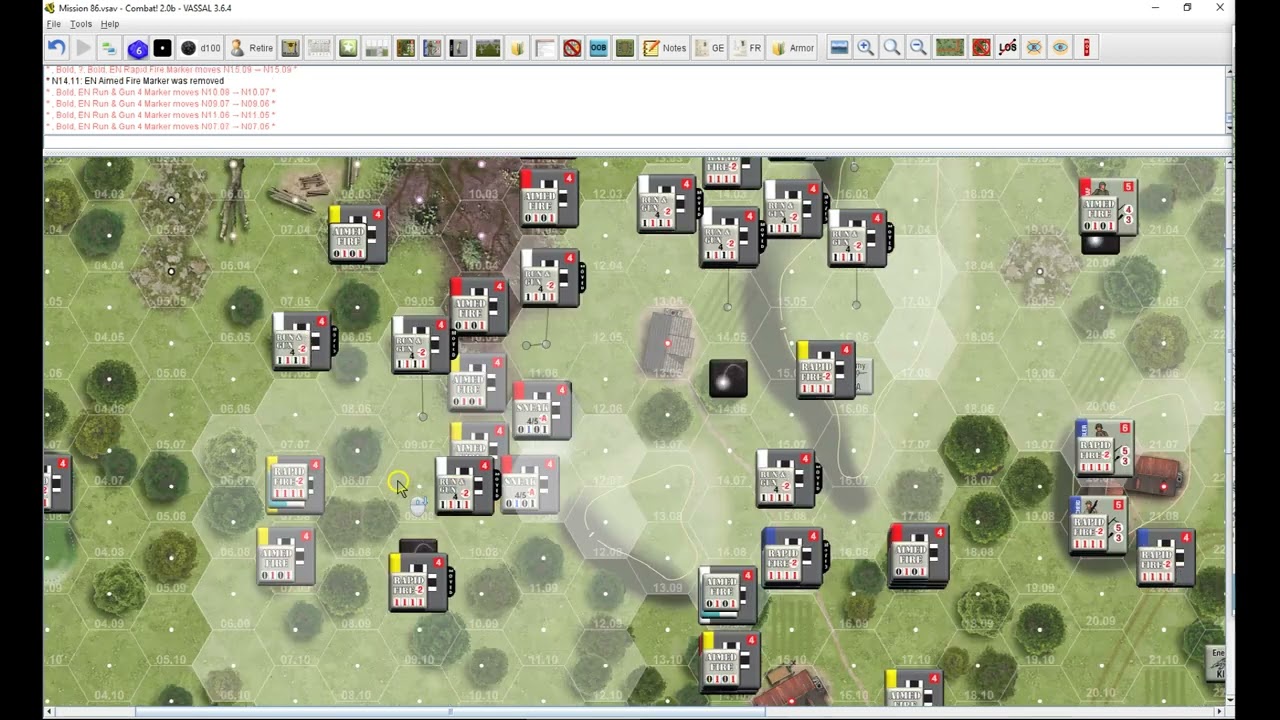Click the Step forward through logfile button

[83, 48]
